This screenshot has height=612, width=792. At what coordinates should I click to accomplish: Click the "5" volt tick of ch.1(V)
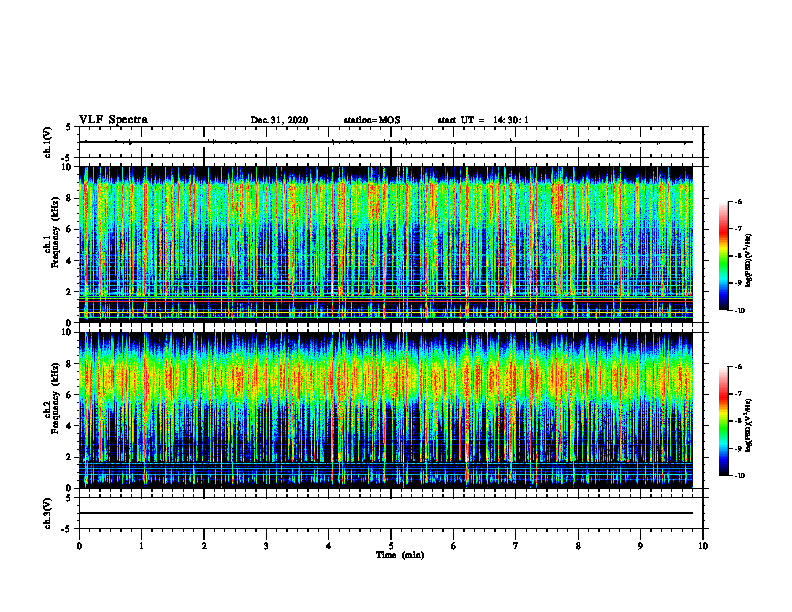(x=70, y=127)
